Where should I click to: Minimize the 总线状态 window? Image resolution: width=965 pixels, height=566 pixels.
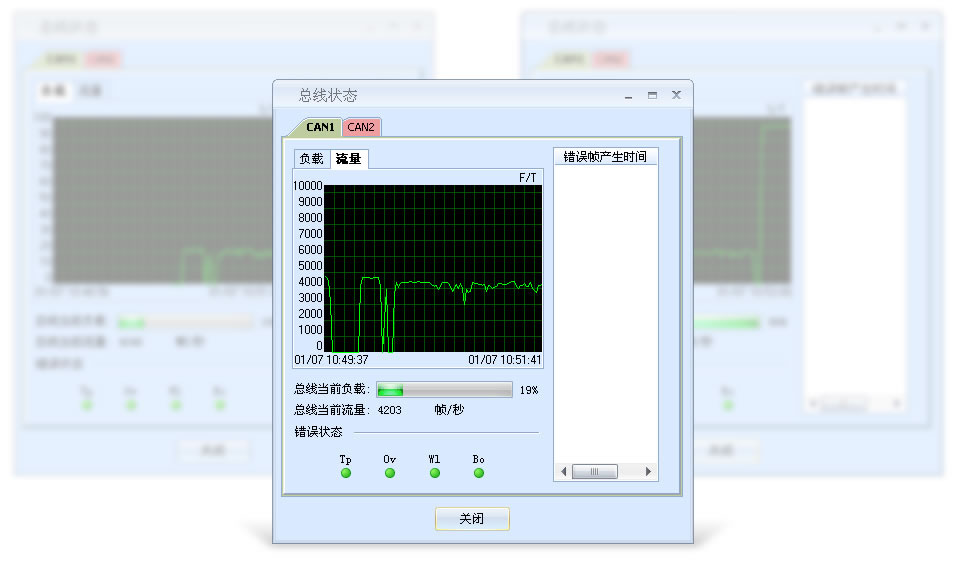tap(628, 96)
